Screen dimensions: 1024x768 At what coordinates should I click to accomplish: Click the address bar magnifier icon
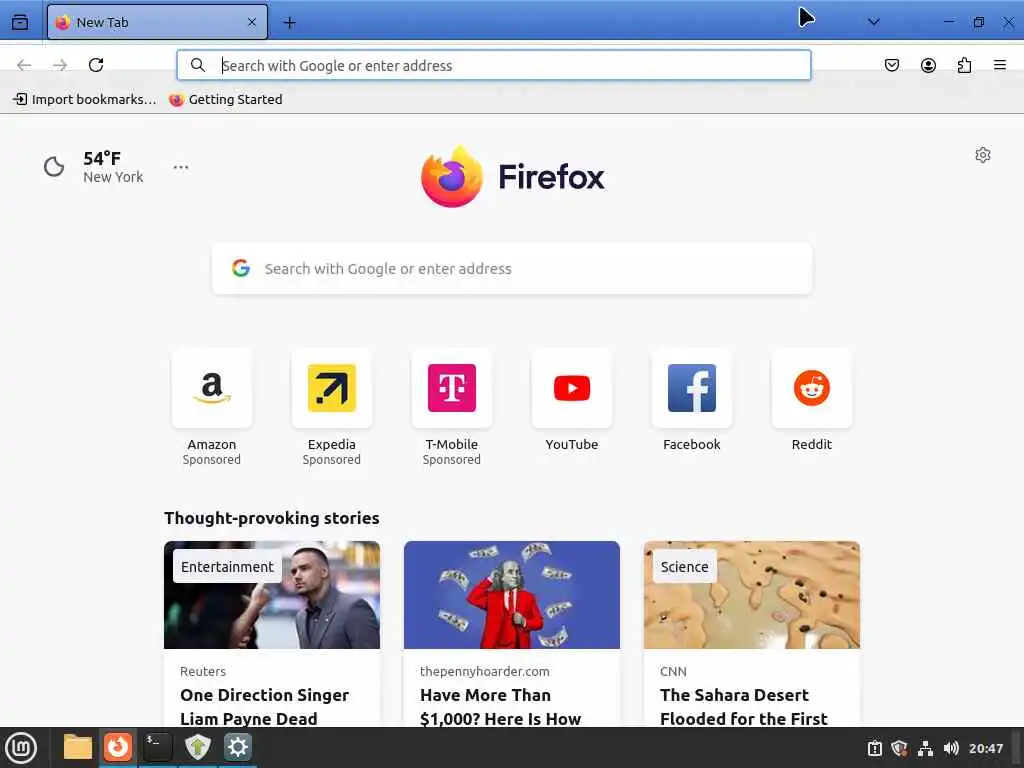coord(197,65)
